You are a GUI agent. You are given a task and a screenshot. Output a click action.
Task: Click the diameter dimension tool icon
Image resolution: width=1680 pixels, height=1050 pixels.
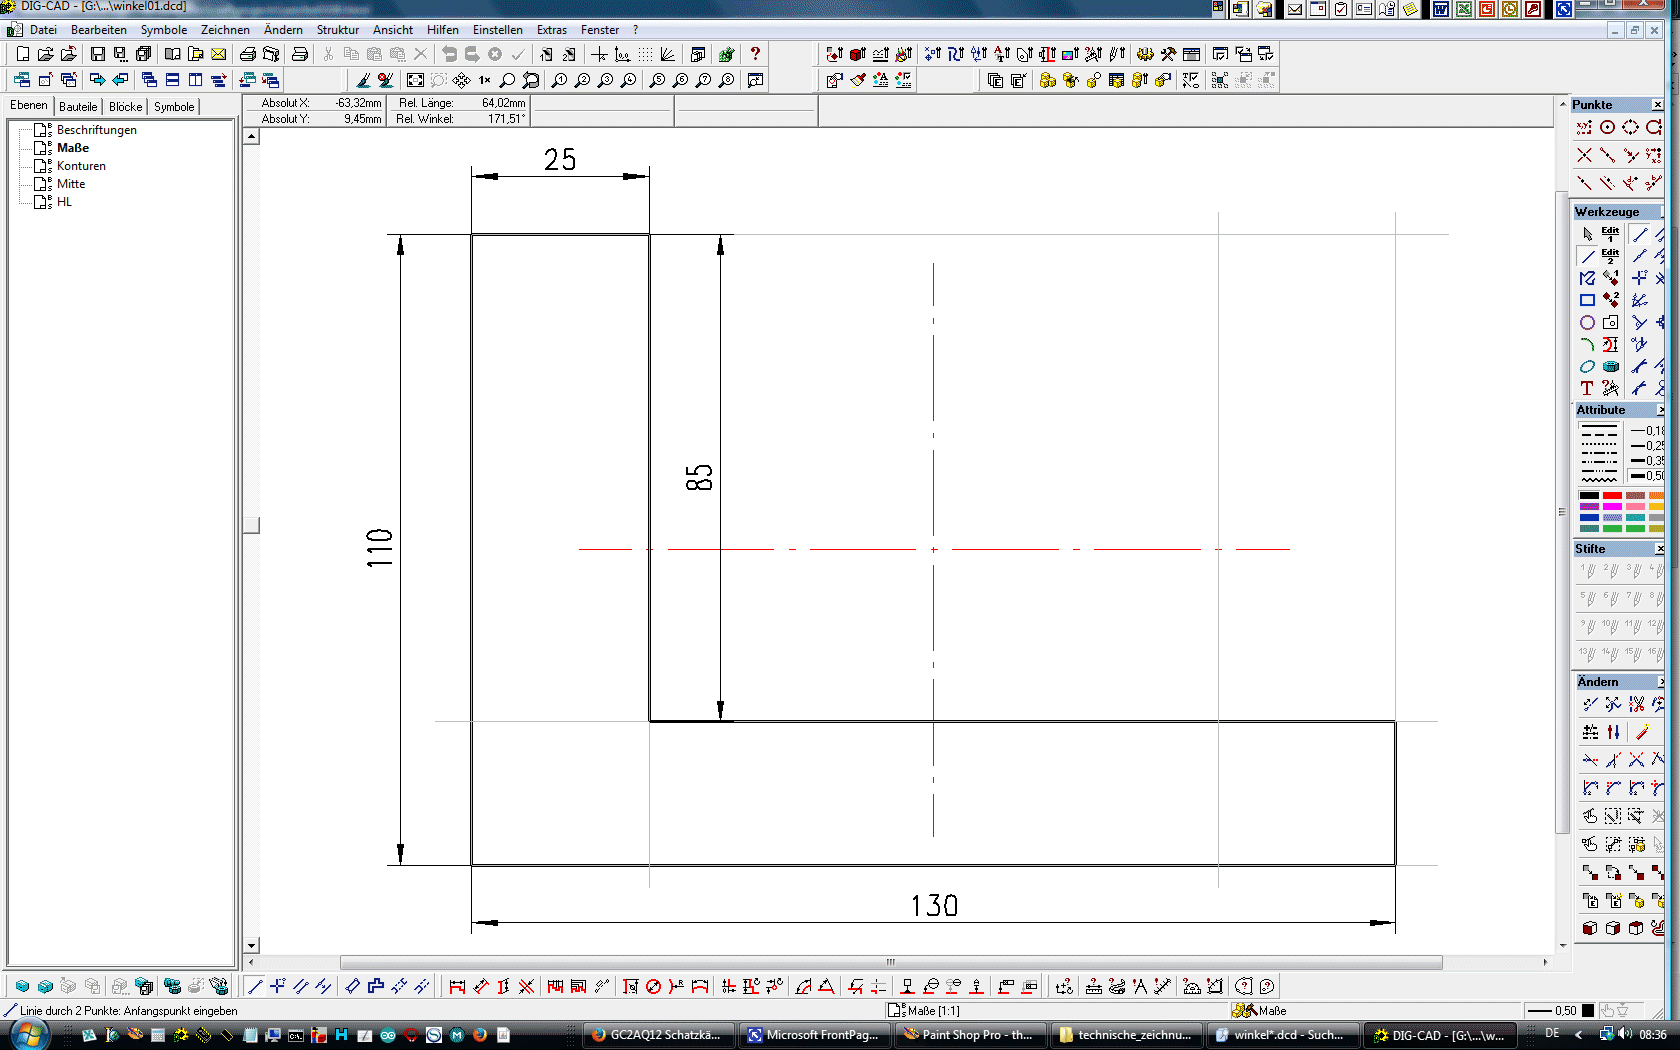tap(653, 986)
